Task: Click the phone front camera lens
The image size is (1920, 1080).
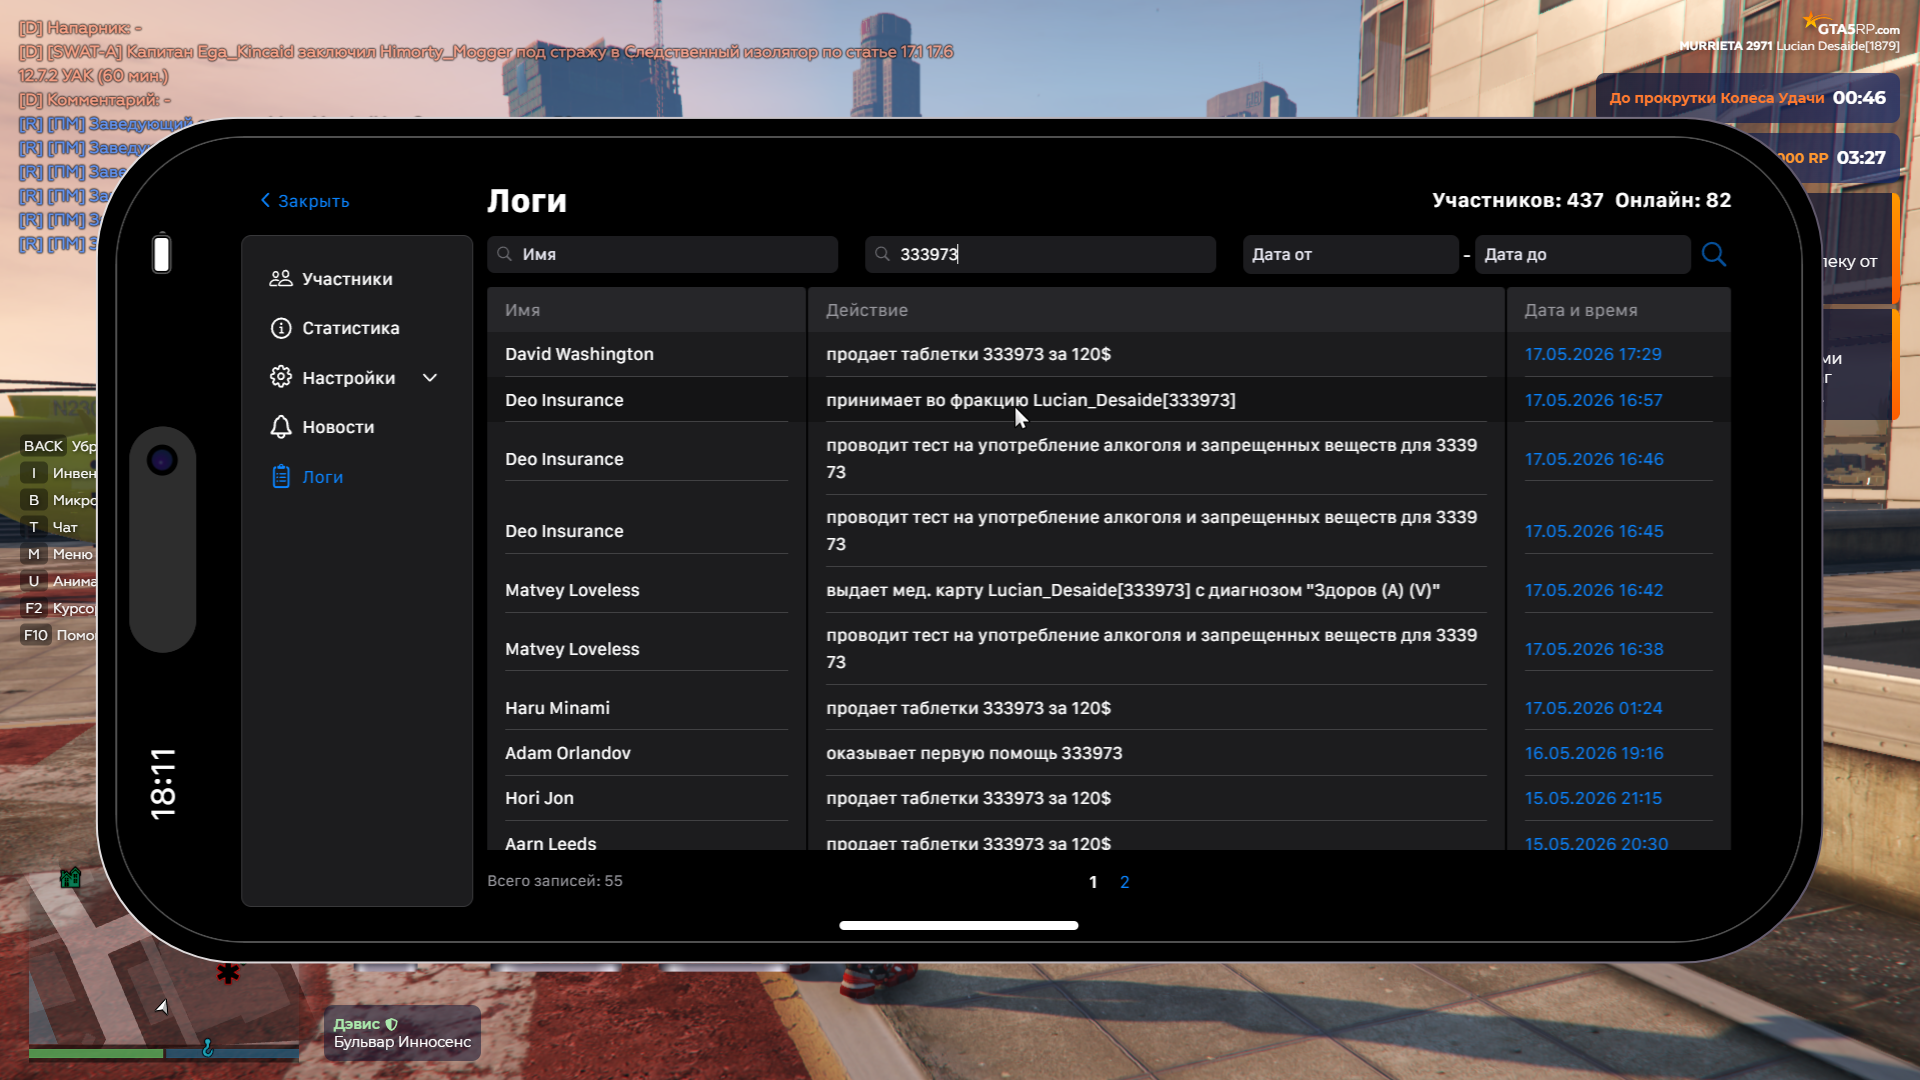Action: [x=162, y=460]
